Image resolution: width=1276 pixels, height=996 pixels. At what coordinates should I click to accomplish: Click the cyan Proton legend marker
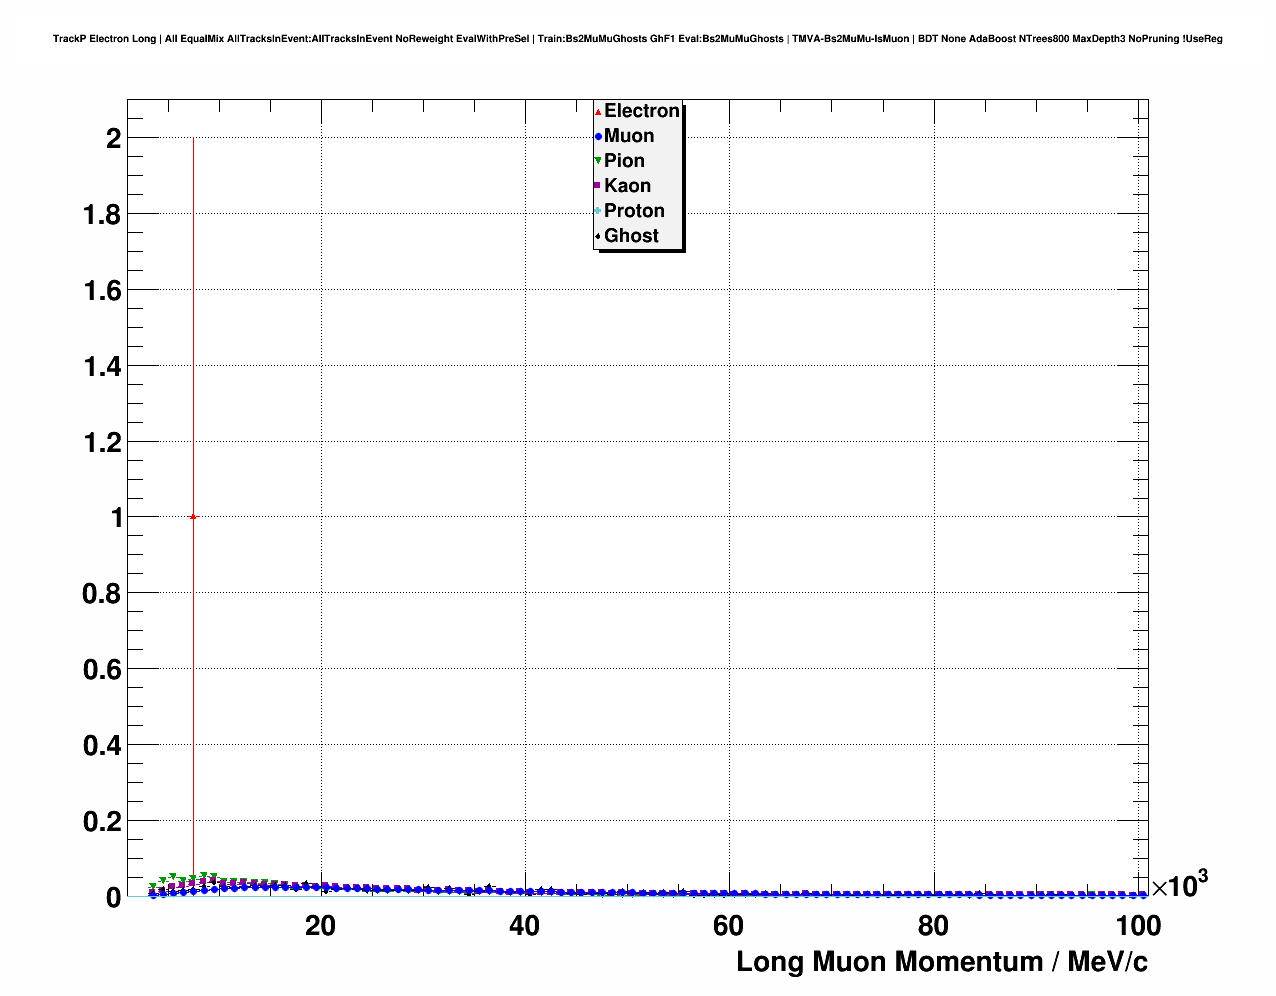tap(598, 211)
